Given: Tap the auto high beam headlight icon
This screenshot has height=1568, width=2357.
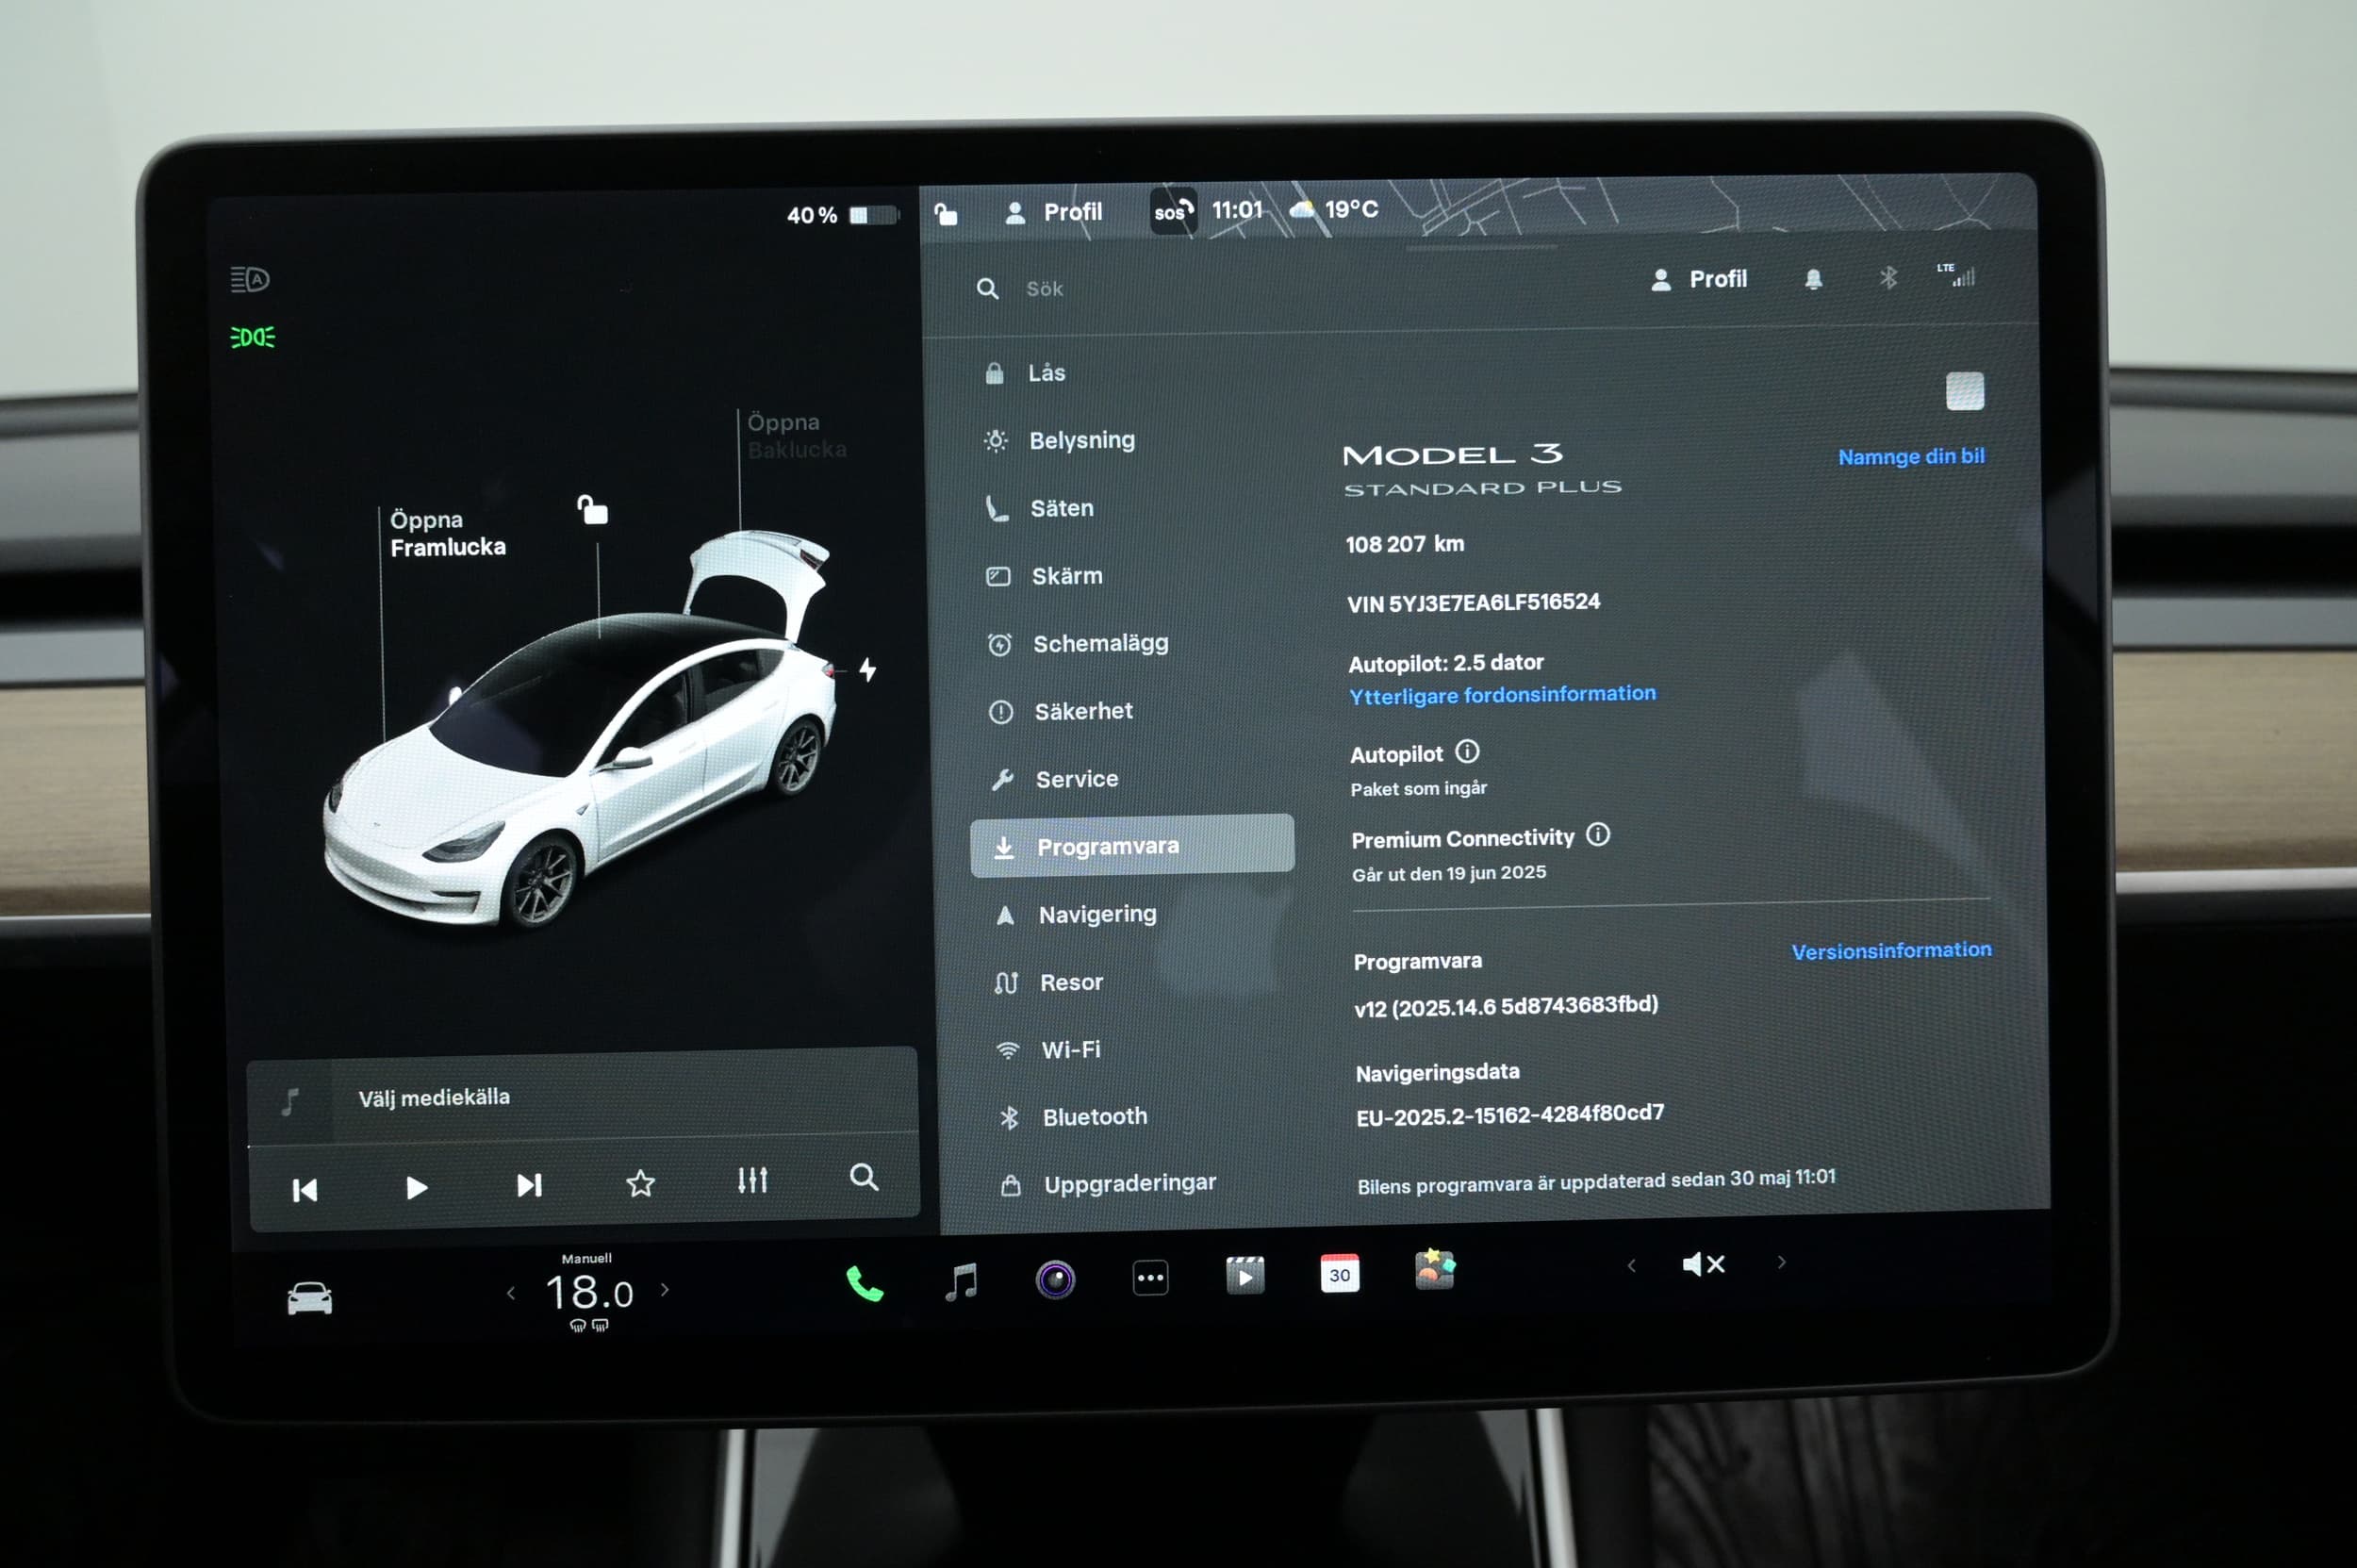Looking at the screenshot, I should 250,279.
